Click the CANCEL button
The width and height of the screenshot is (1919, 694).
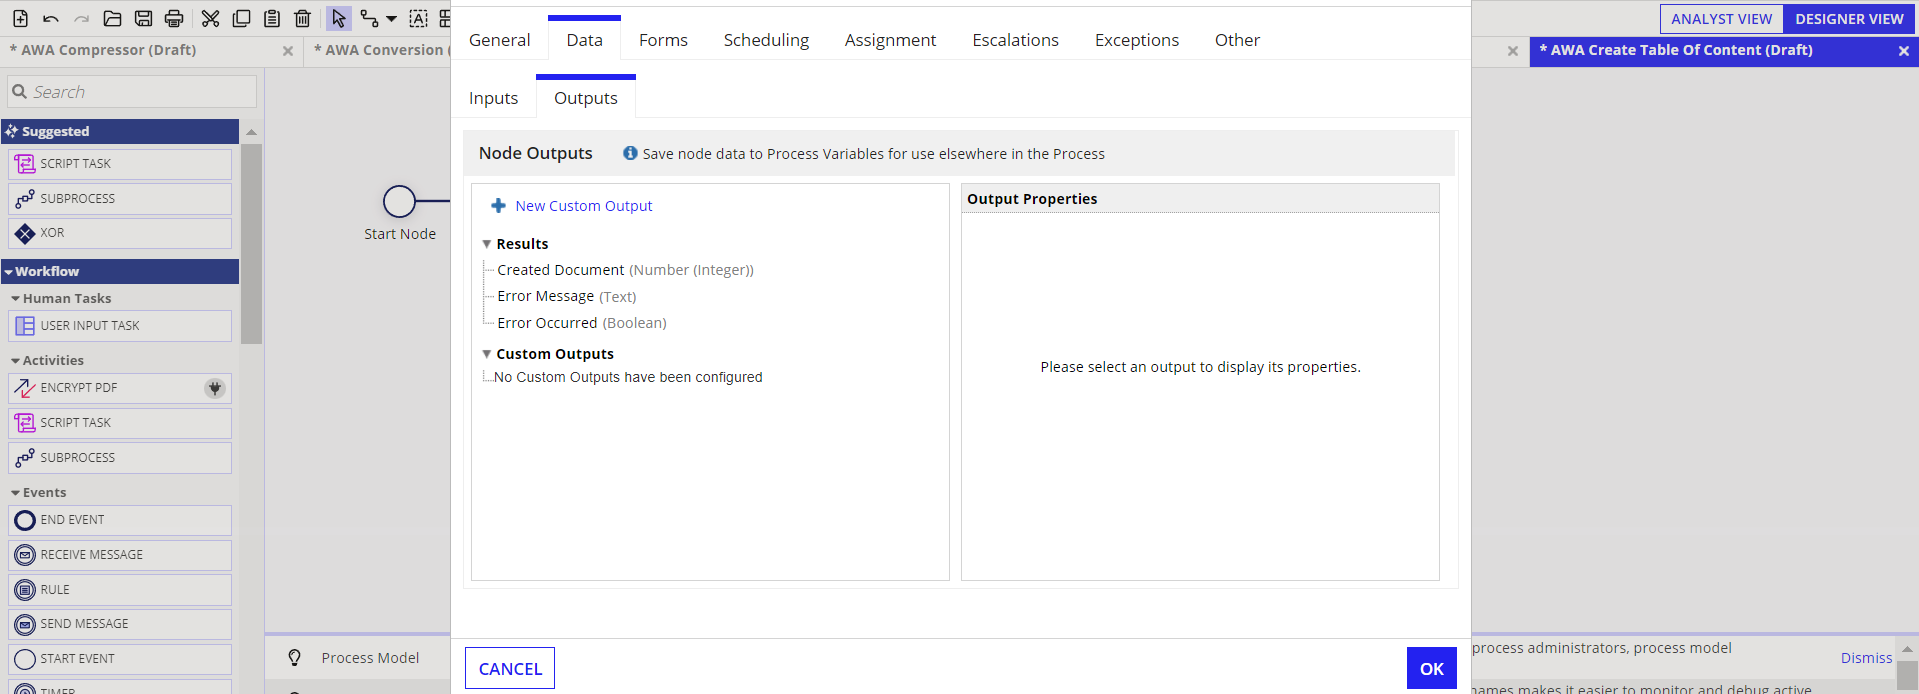[x=510, y=669]
